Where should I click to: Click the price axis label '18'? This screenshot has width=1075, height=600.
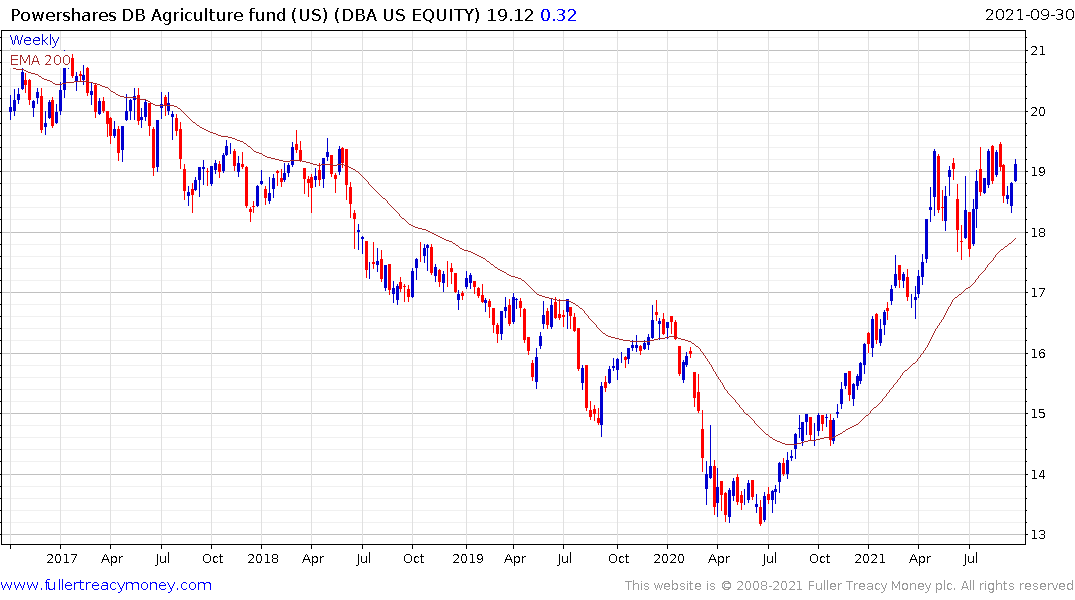point(1038,232)
